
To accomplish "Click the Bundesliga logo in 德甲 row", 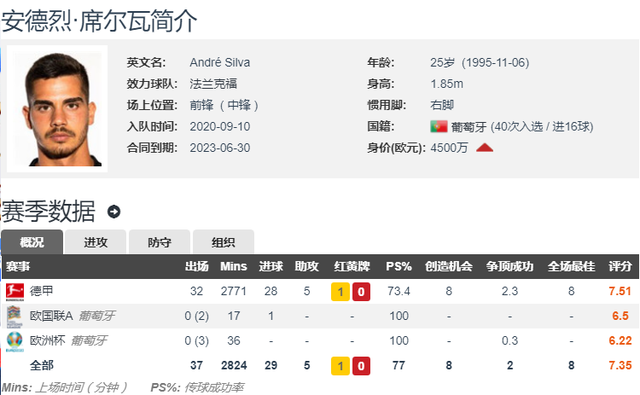I will click(x=15, y=292).
